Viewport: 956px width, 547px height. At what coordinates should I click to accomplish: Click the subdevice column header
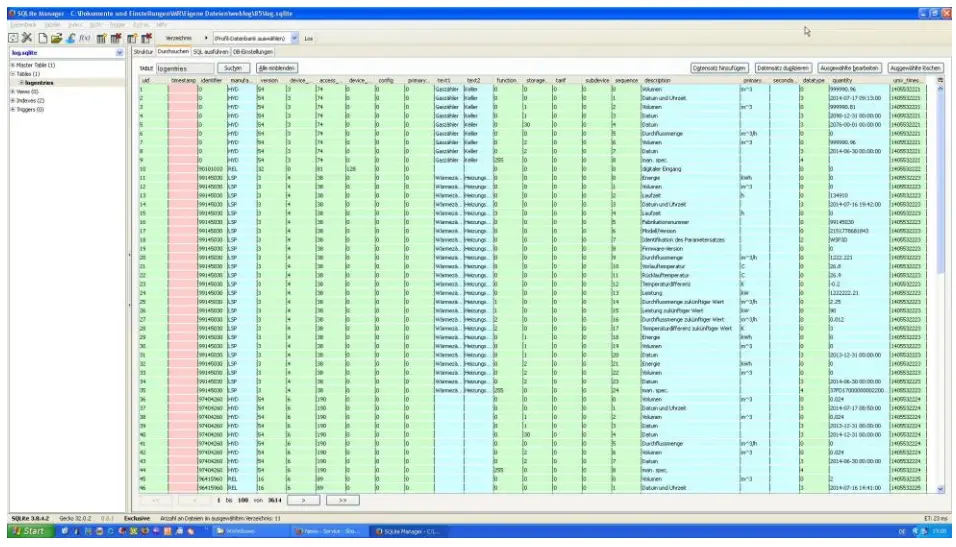pyautogui.click(x=597, y=80)
